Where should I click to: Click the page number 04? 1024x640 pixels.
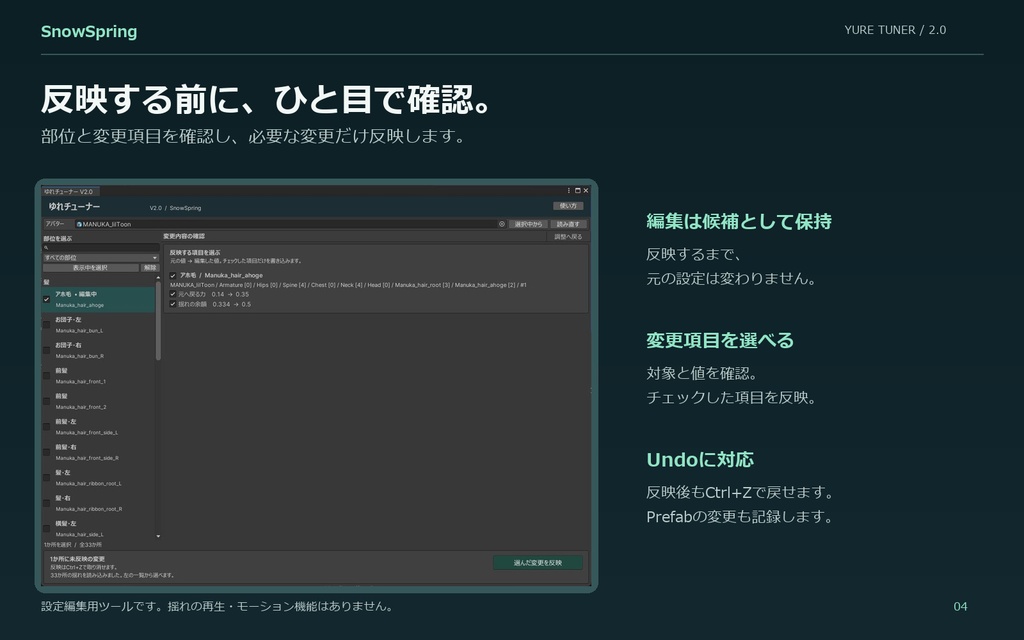(x=960, y=607)
